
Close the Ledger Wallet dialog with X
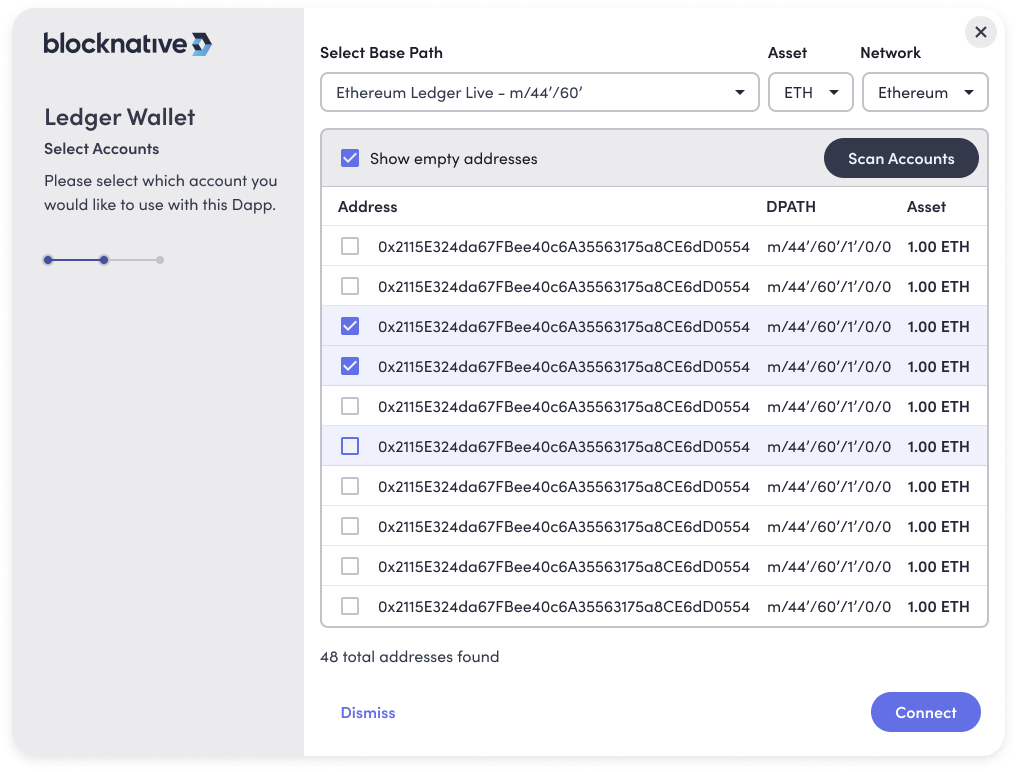981,32
